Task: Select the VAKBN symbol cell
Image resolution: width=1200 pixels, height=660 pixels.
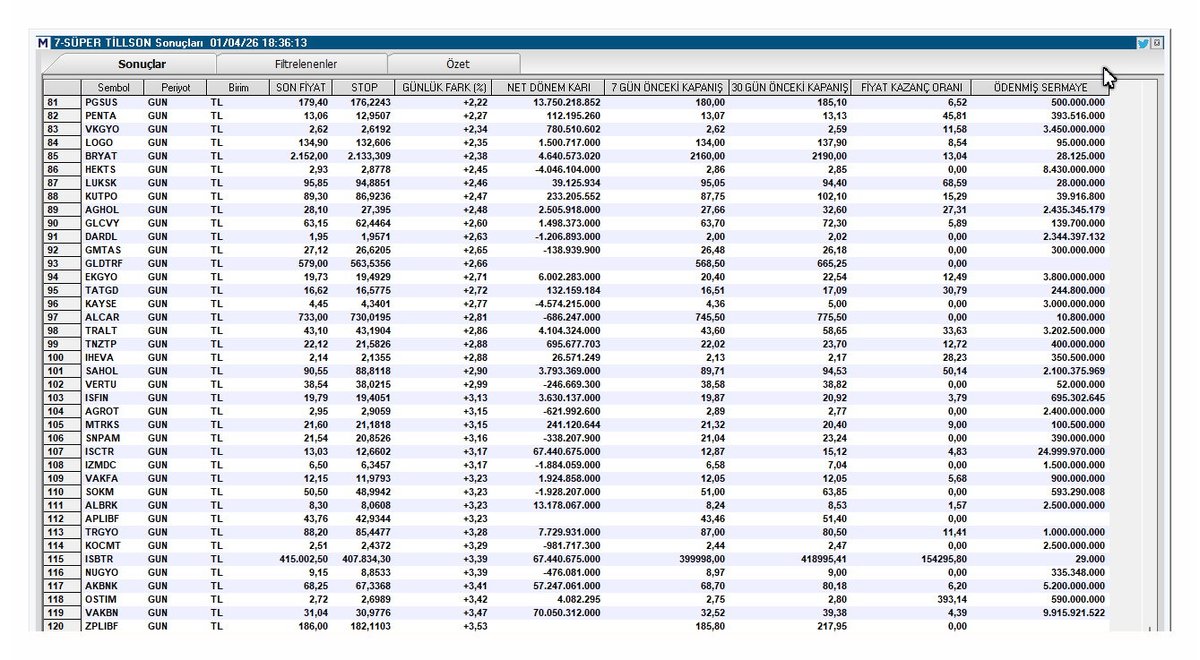Action: (113, 615)
